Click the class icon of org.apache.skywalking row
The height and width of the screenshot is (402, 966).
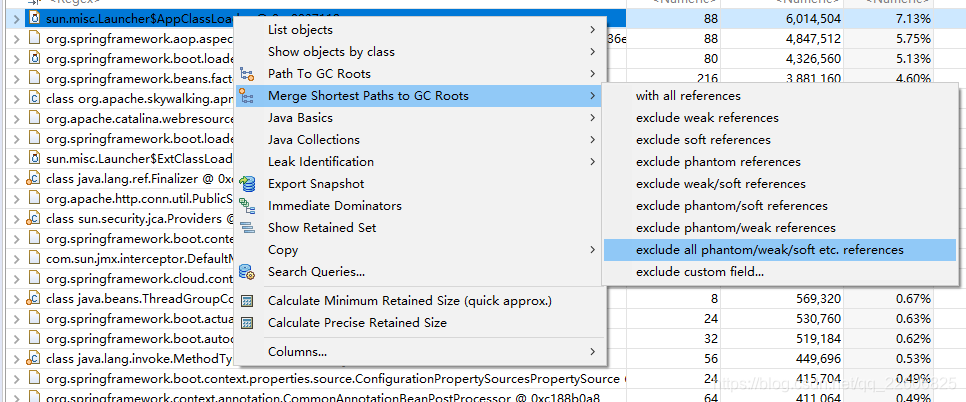click(34, 98)
